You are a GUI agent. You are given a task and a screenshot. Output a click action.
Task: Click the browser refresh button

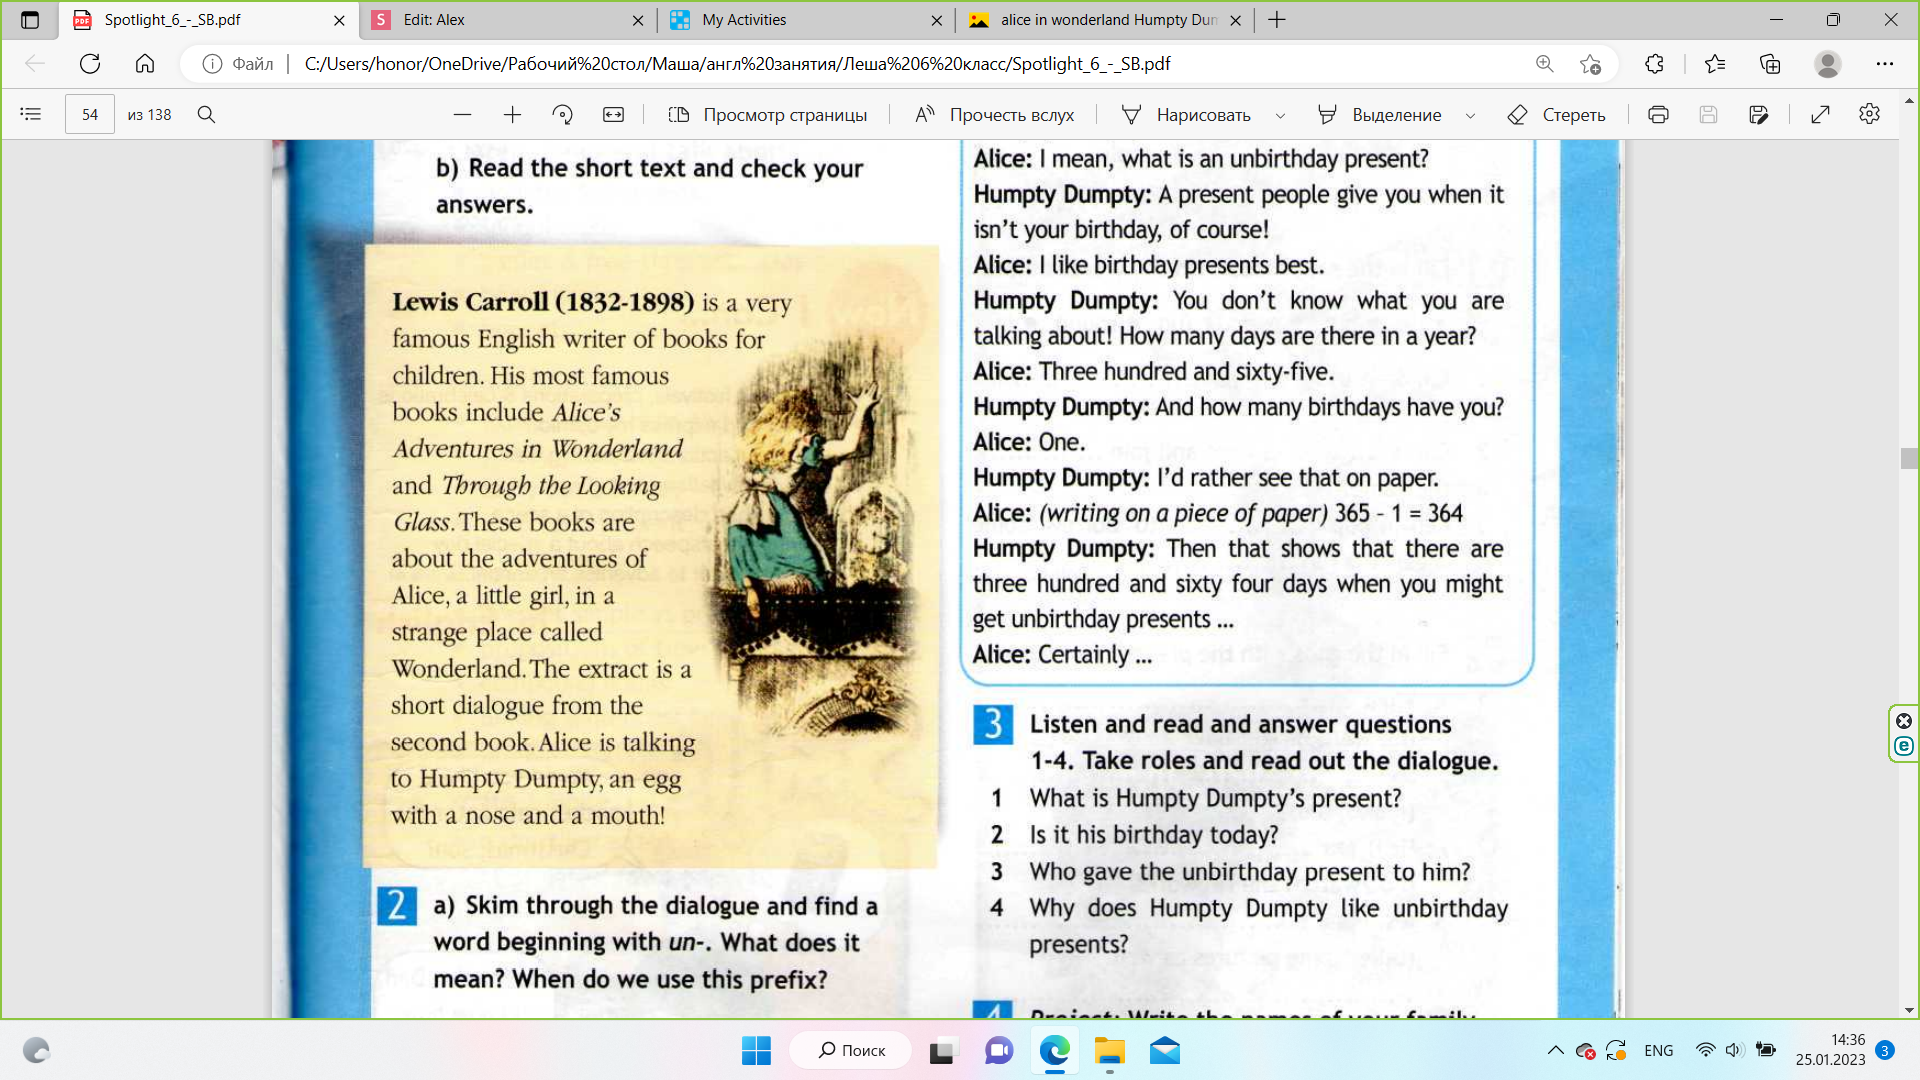(x=90, y=64)
